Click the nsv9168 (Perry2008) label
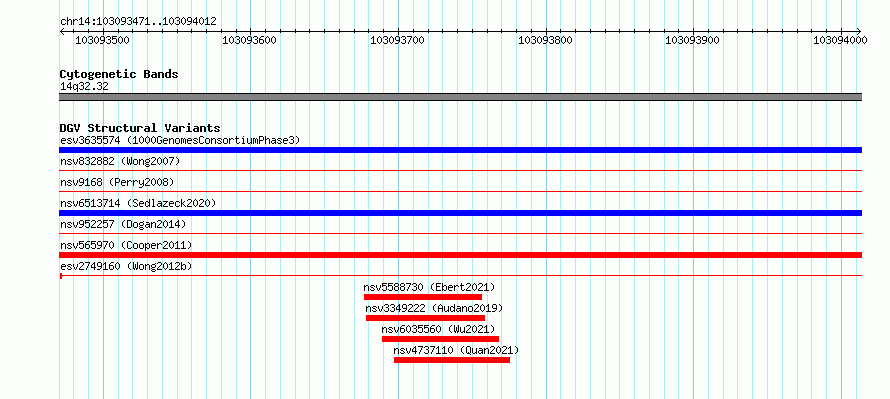This screenshot has height=399, width=890. [117, 183]
